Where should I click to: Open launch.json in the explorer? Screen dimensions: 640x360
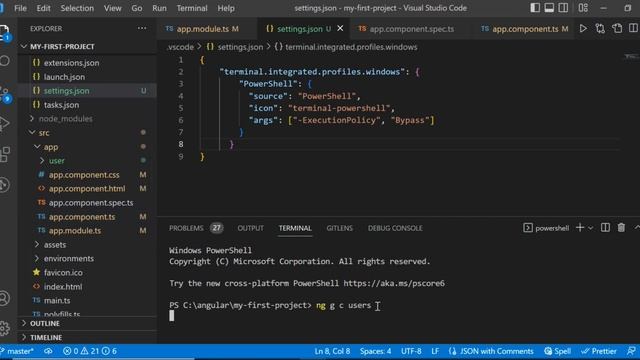tap(64, 77)
